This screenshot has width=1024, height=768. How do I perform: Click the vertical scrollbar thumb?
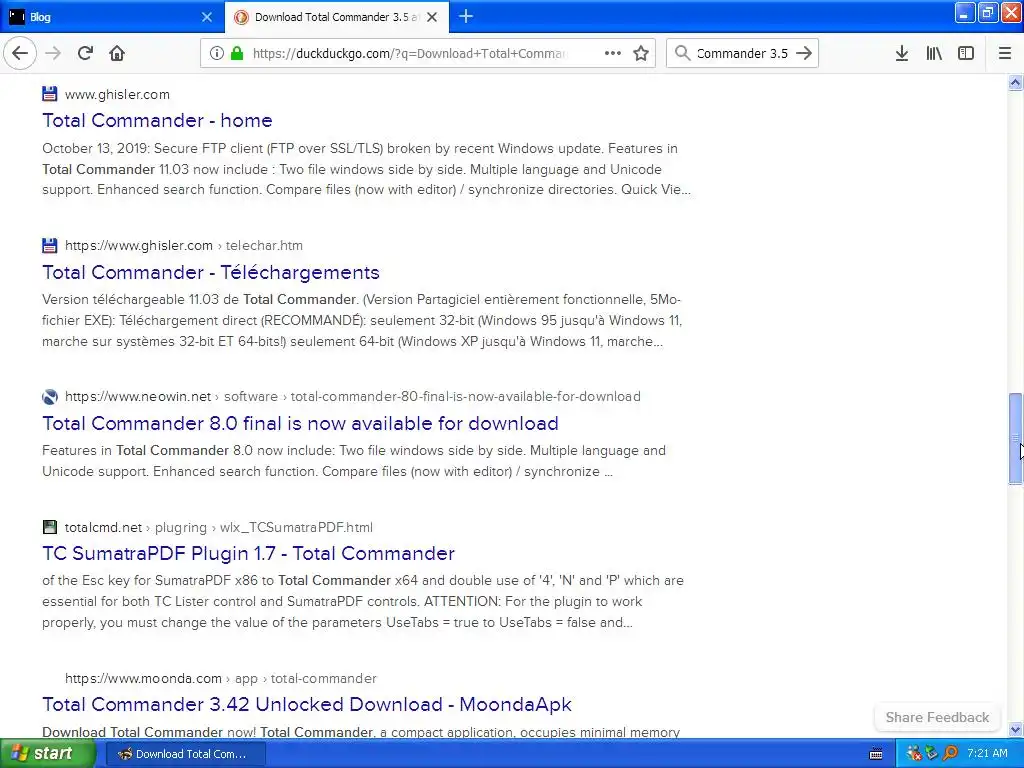(x=1015, y=438)
